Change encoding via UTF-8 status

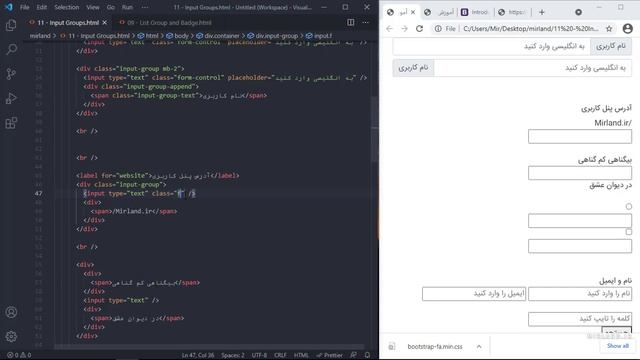click(259, 355)
